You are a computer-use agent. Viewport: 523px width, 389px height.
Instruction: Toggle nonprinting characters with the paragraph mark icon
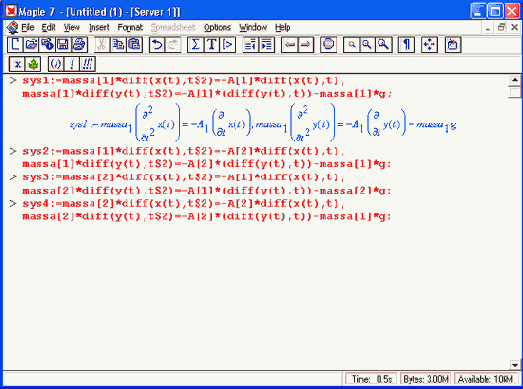tap(406, 45)
